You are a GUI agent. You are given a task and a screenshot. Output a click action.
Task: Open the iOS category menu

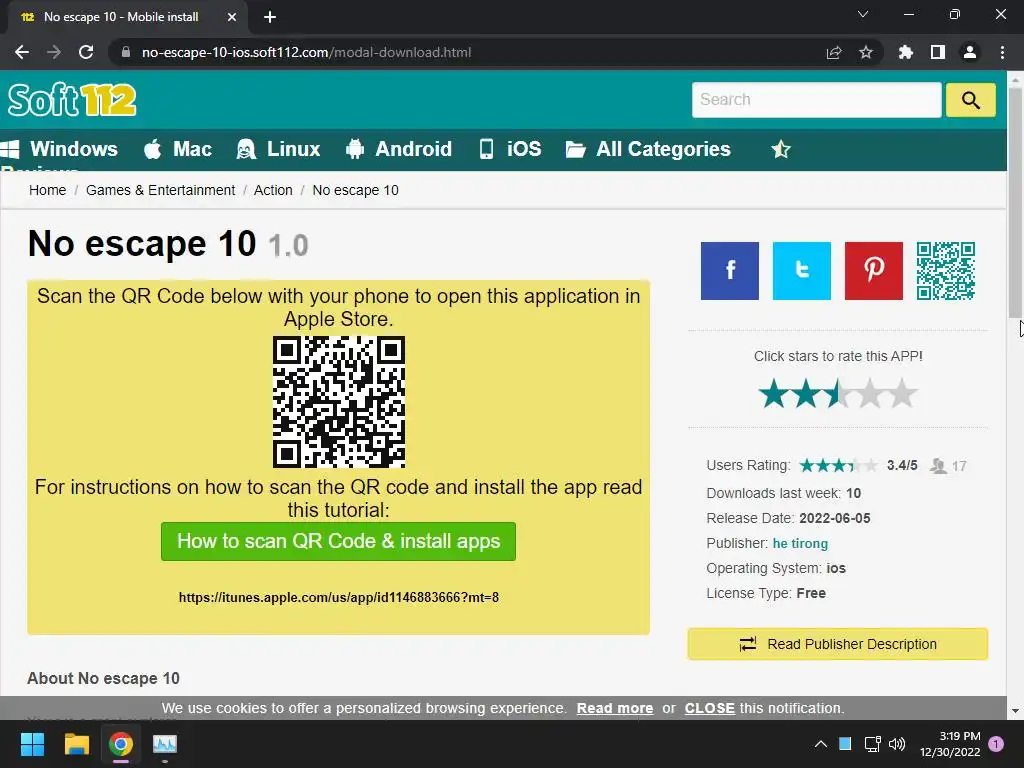[510, 149]
